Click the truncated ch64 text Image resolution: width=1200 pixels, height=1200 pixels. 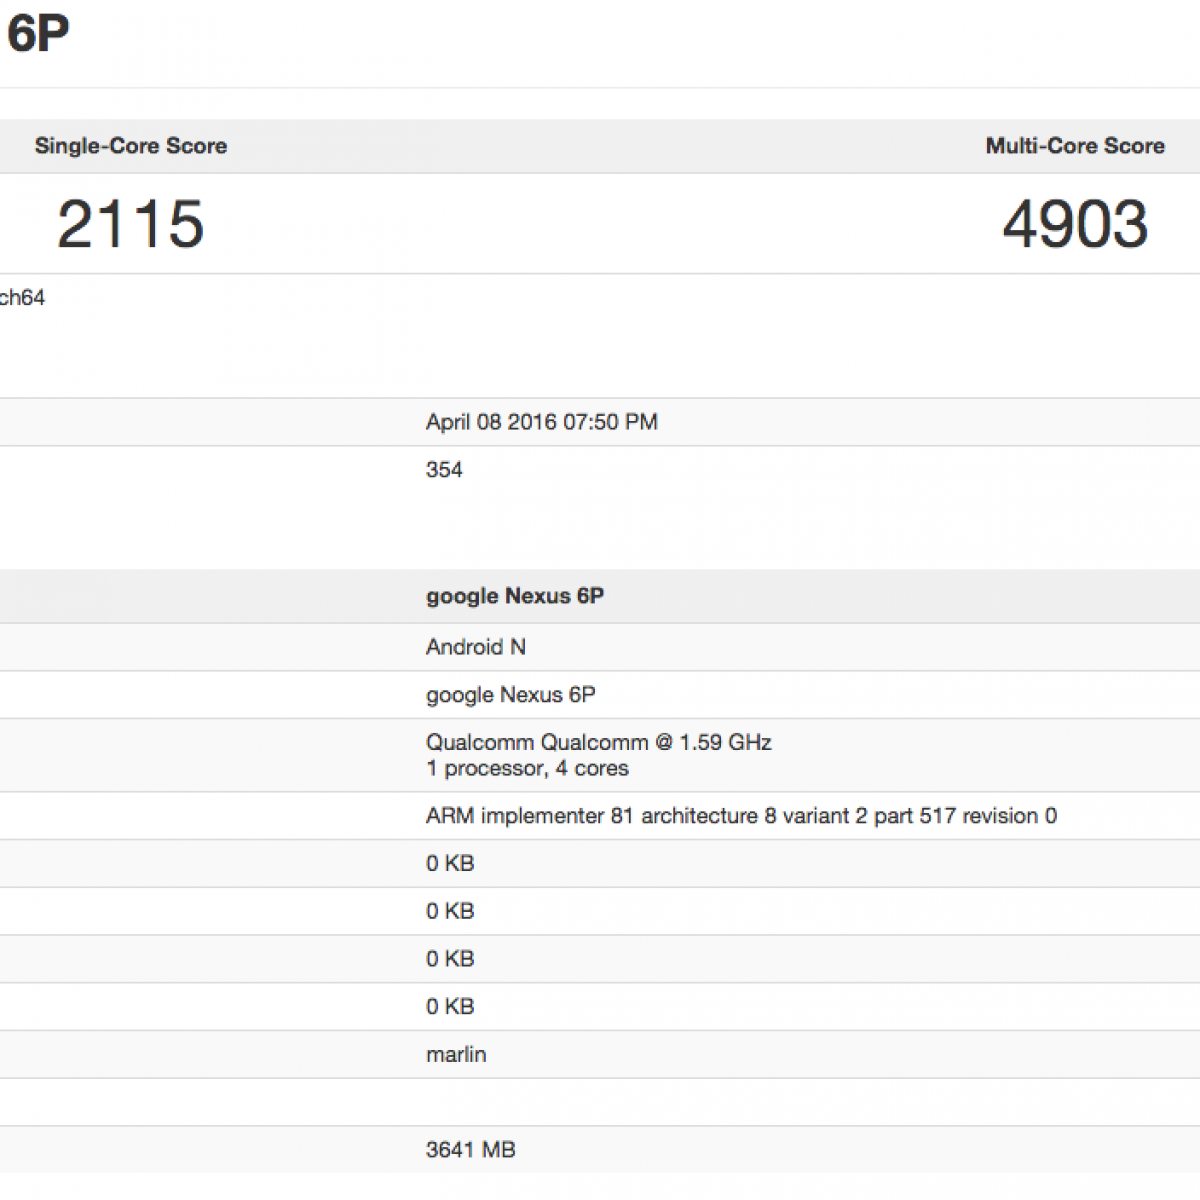22,298
